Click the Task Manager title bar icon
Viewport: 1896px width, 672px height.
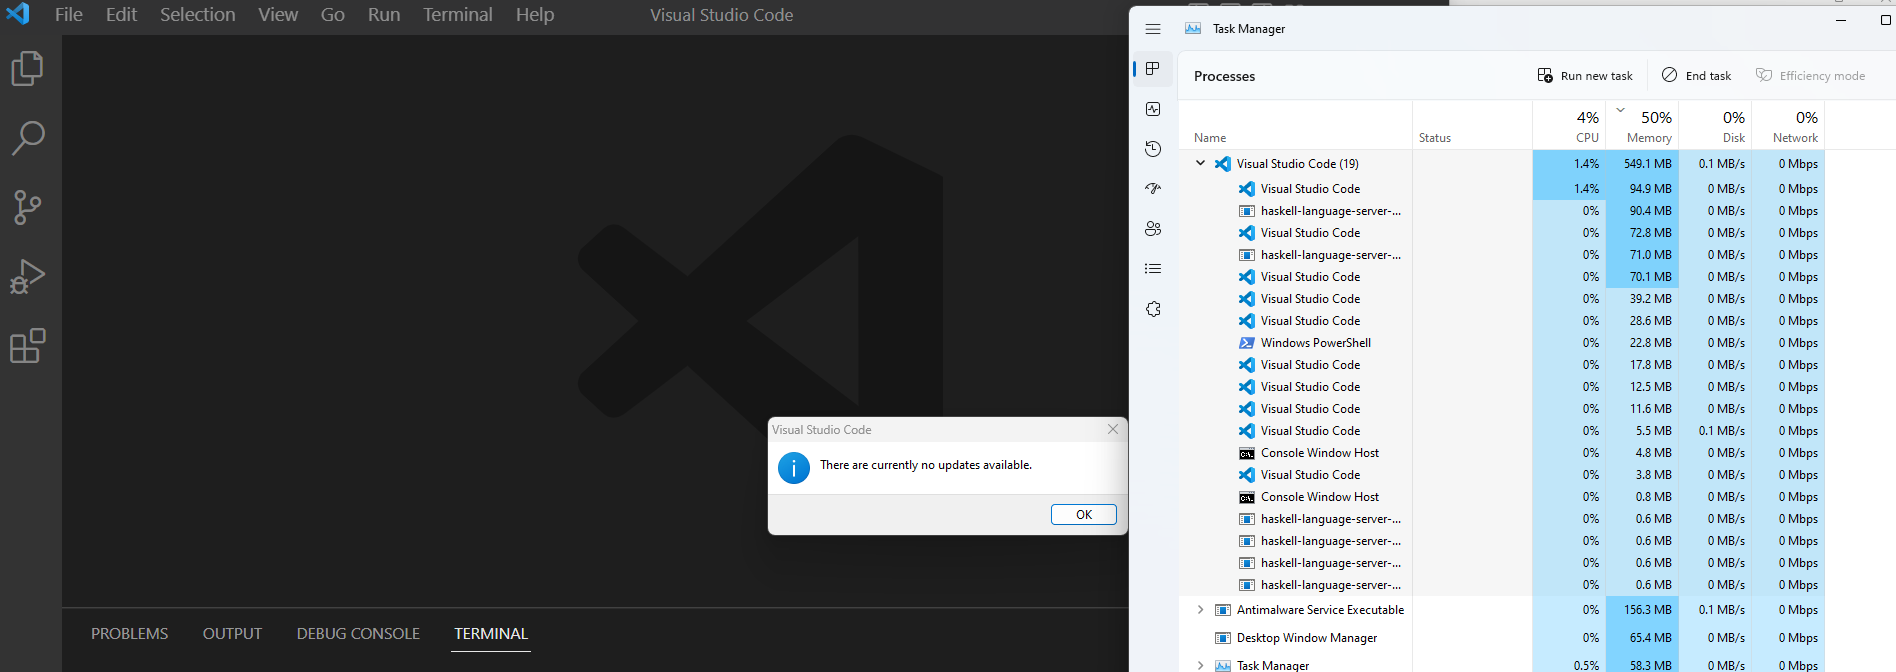click(x=1193, y=29)
